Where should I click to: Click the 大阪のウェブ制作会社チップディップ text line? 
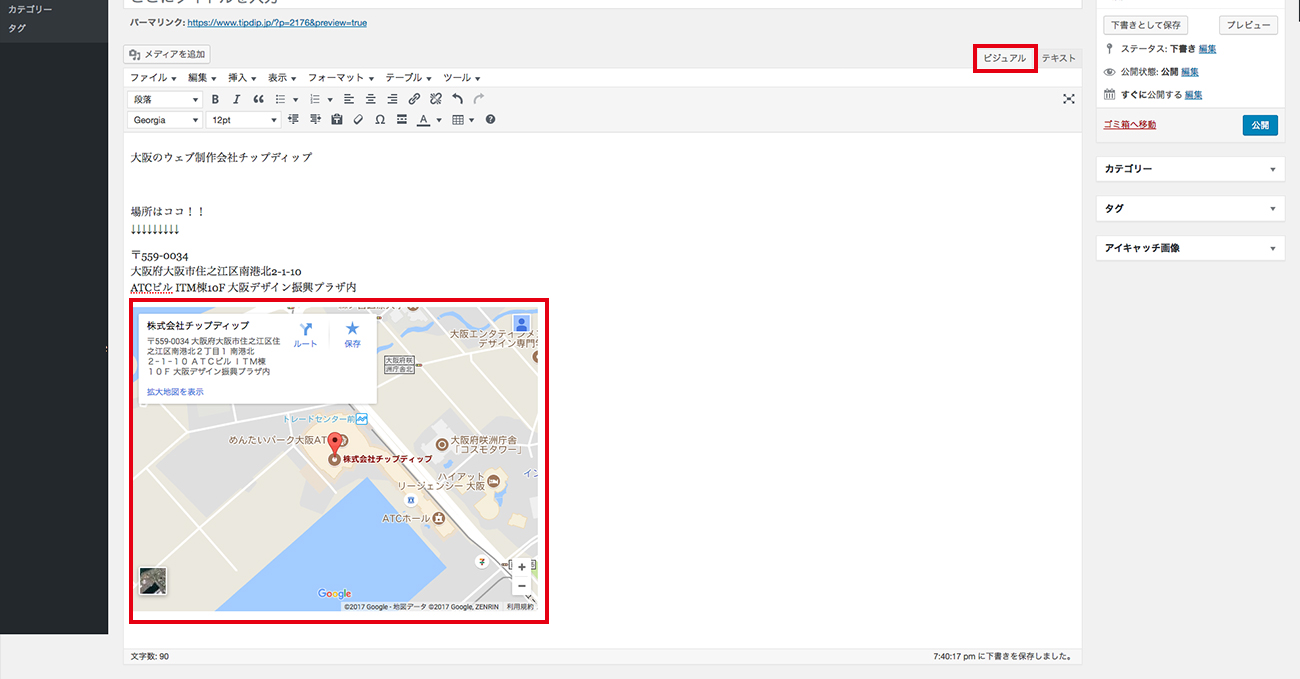click(x=221, y=158)
